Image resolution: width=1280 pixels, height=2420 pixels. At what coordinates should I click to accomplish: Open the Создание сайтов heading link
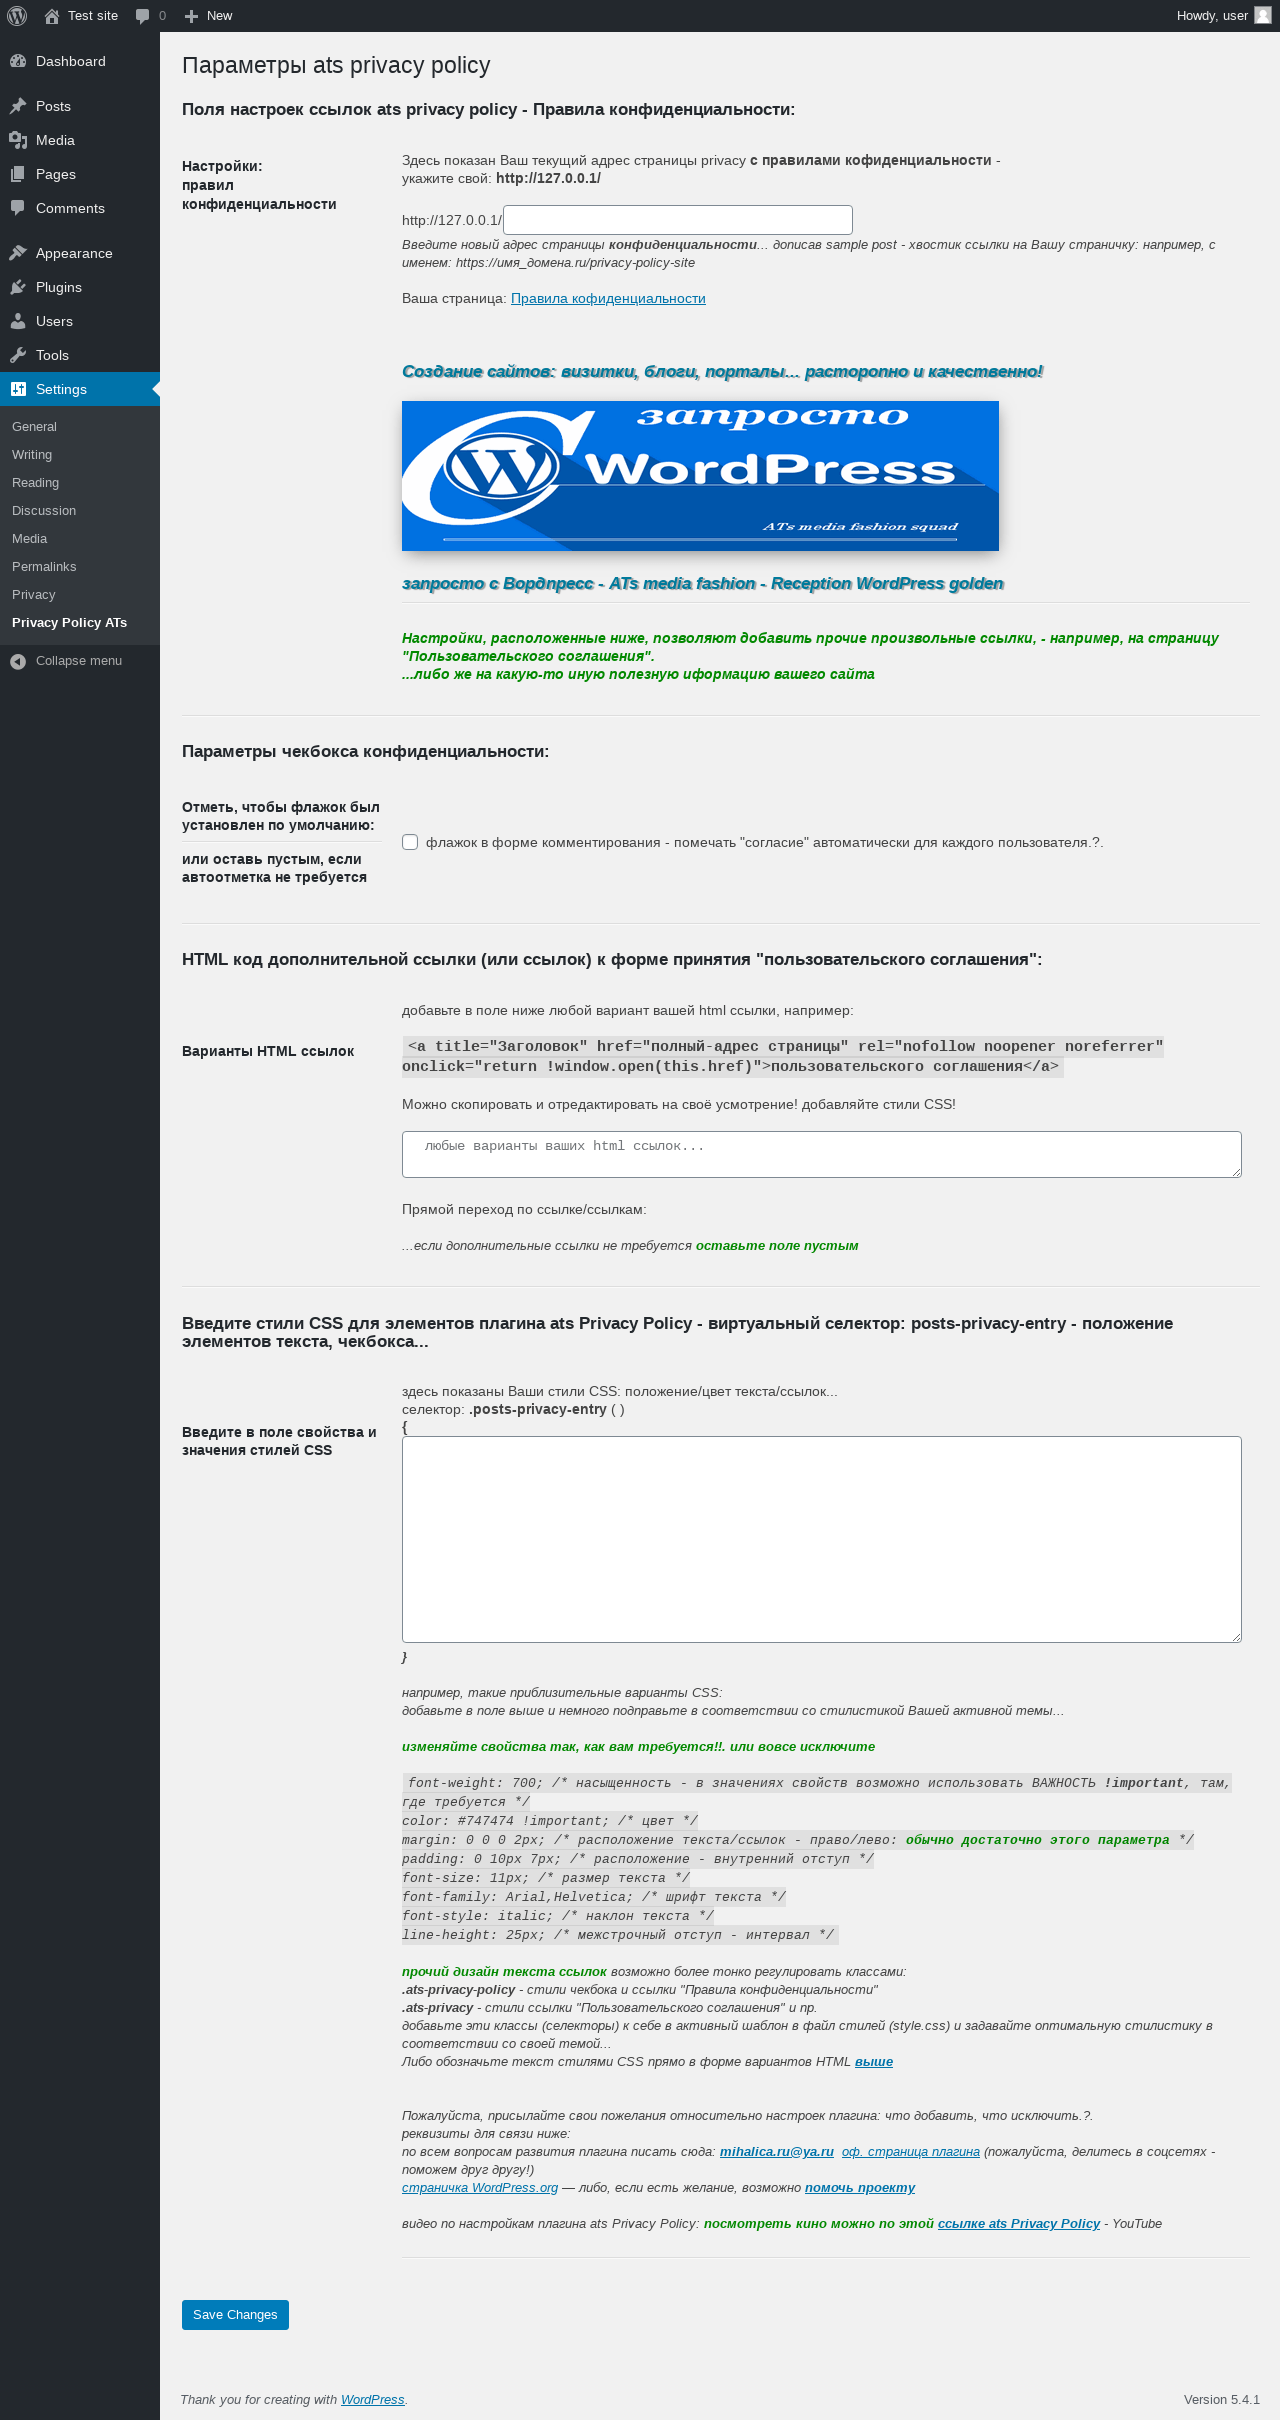tap(722, 371)
